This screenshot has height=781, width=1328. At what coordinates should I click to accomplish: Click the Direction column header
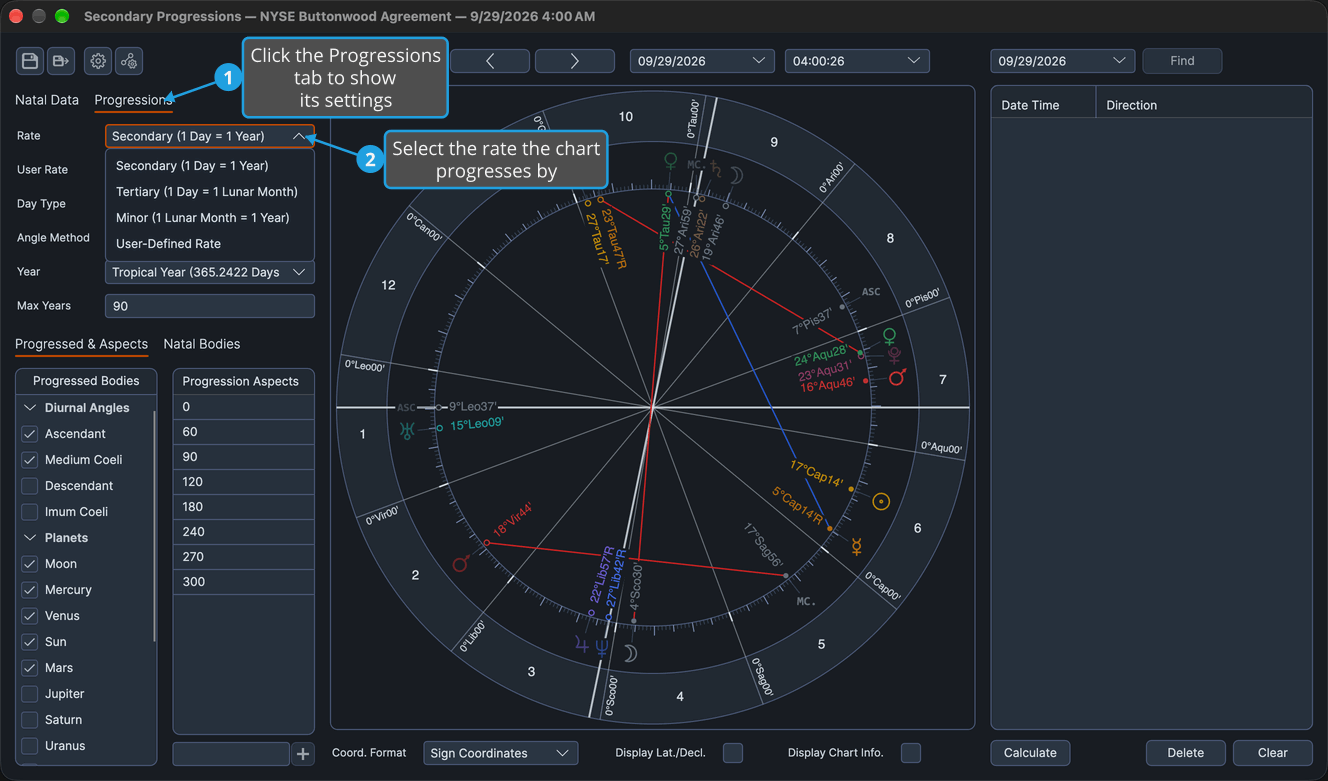tap(1203, 105)
